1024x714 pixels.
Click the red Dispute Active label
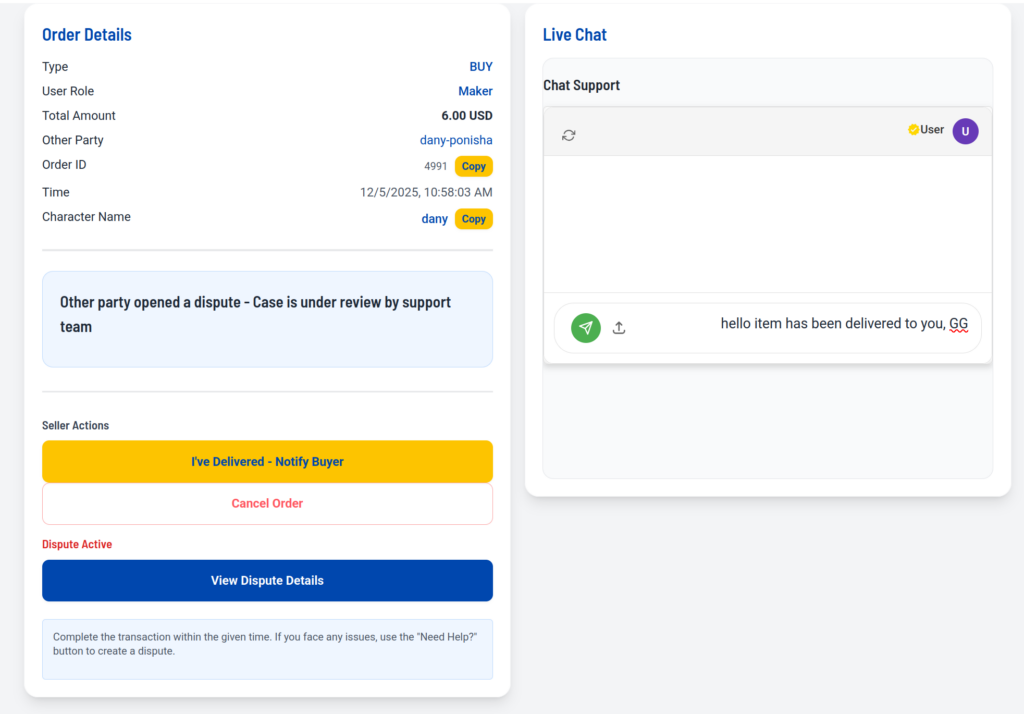pos(77,545)
